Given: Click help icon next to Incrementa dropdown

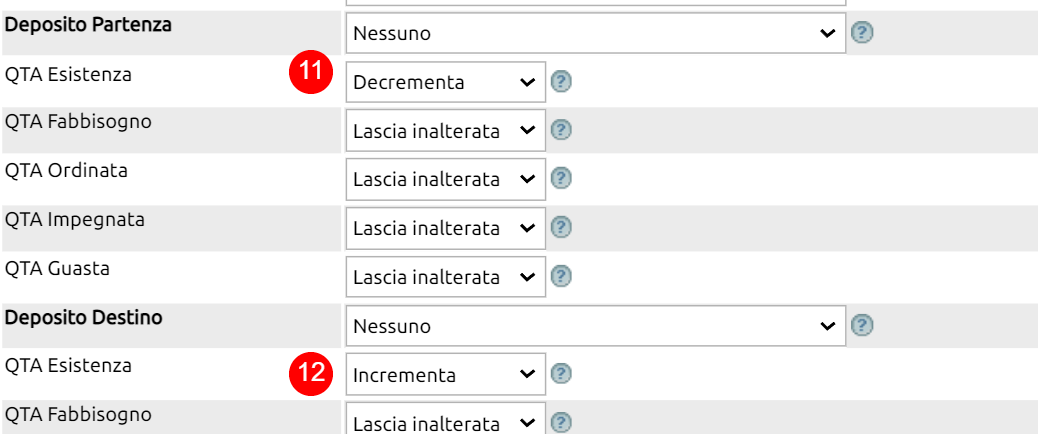Looking at the screenshot, I should coord(561,374).
